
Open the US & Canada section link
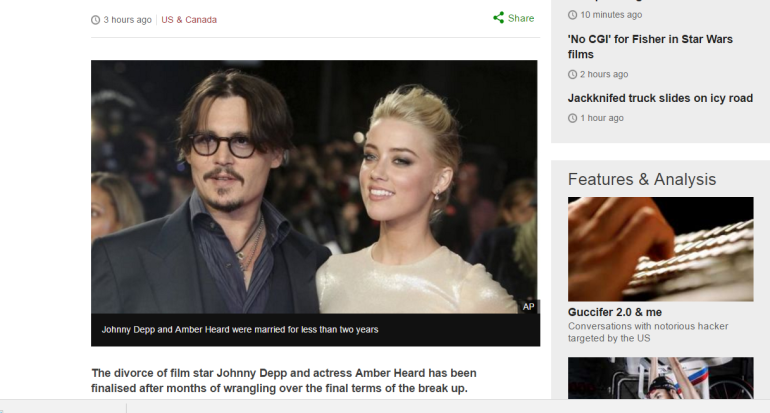(x=189, y=20)
